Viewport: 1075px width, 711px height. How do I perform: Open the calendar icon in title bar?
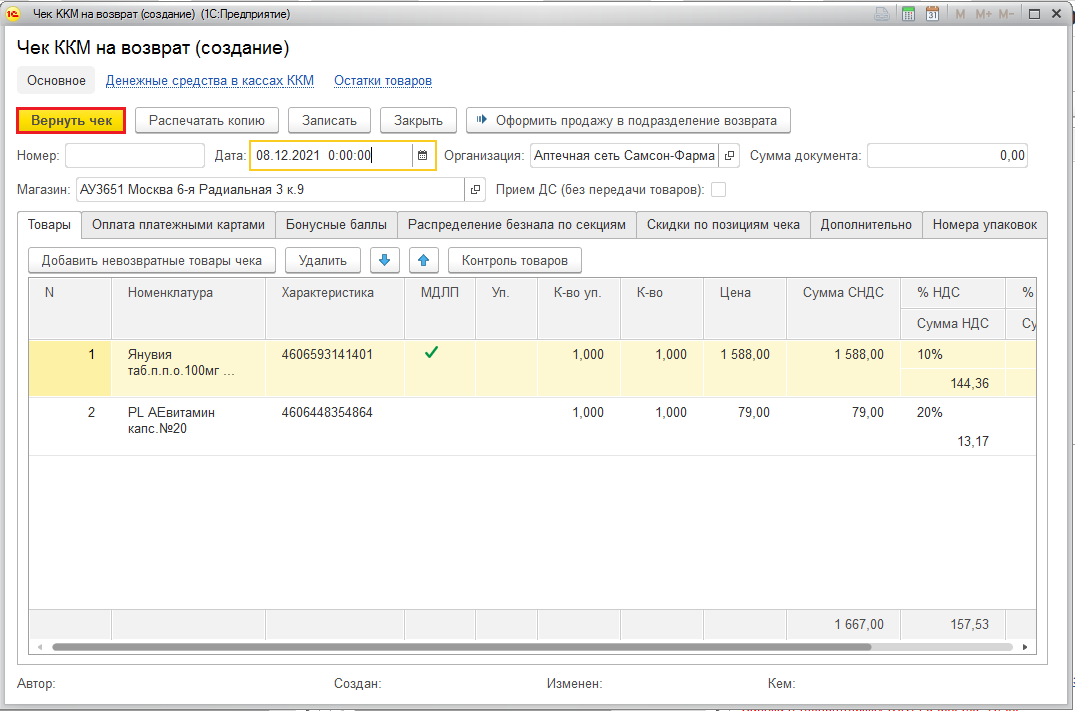pyautogui.click(x=932, y=14)
